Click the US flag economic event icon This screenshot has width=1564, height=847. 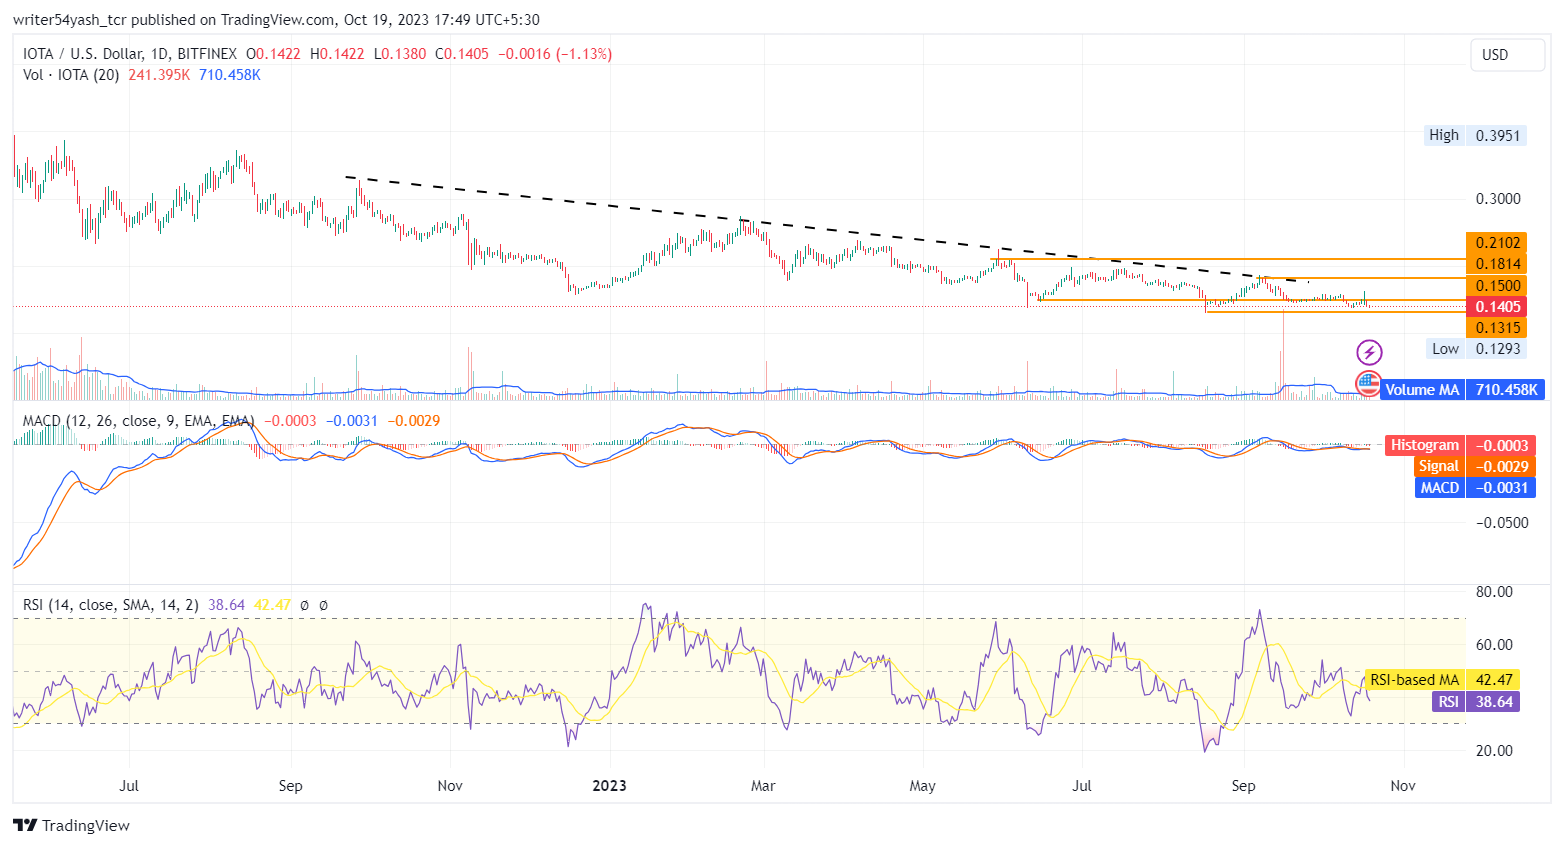pos(1367,383)
